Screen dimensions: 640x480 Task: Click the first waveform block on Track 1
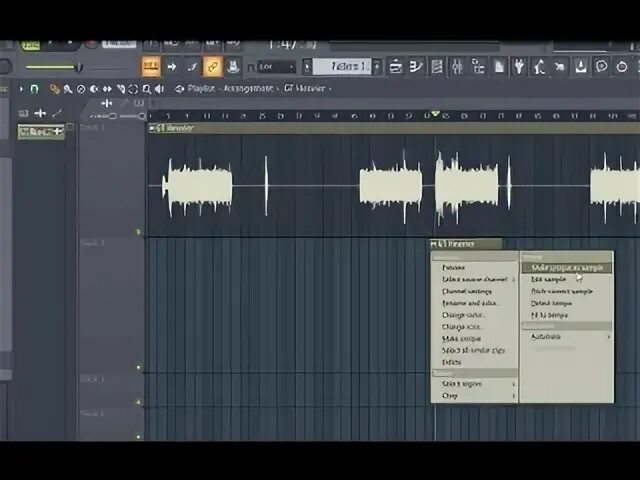[198, 186]
